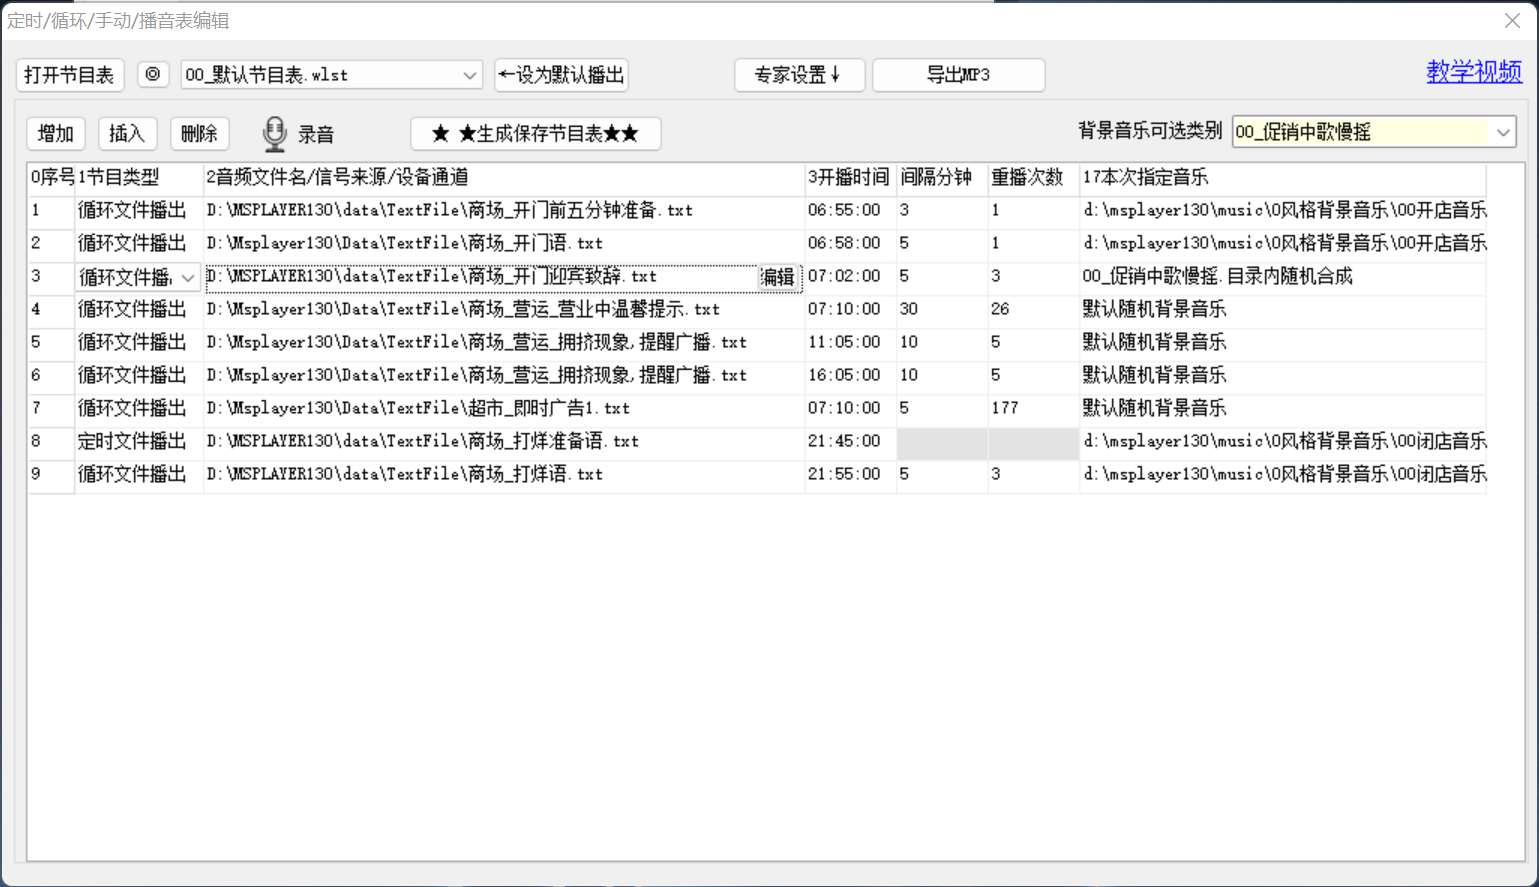
Task: Click the ★生成保存节目表★★ generate-save button
Action: tap(536, 133)
